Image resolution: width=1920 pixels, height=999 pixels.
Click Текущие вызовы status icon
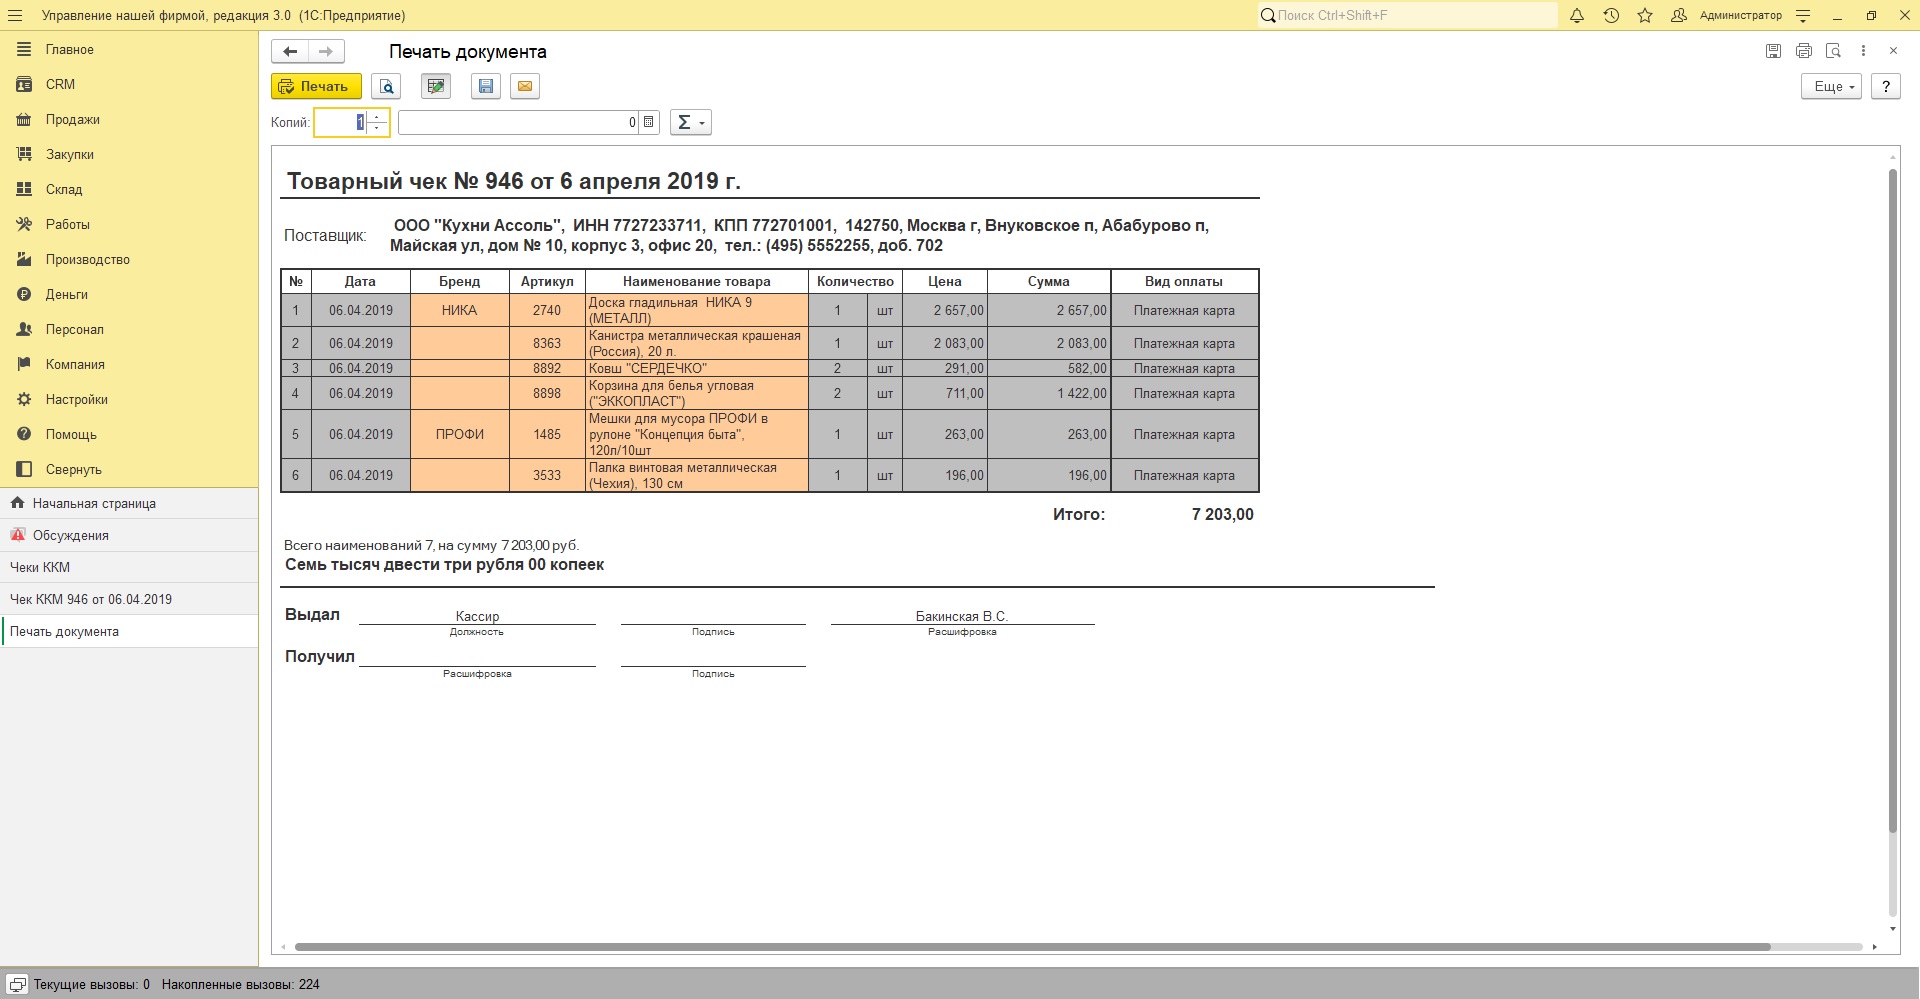(x=16, y=984)
